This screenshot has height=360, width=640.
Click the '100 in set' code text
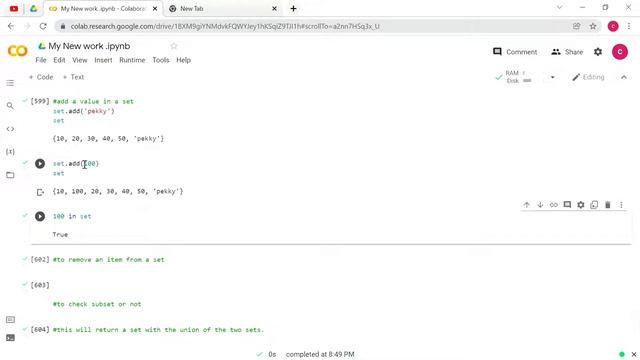[x=72, y=216]
